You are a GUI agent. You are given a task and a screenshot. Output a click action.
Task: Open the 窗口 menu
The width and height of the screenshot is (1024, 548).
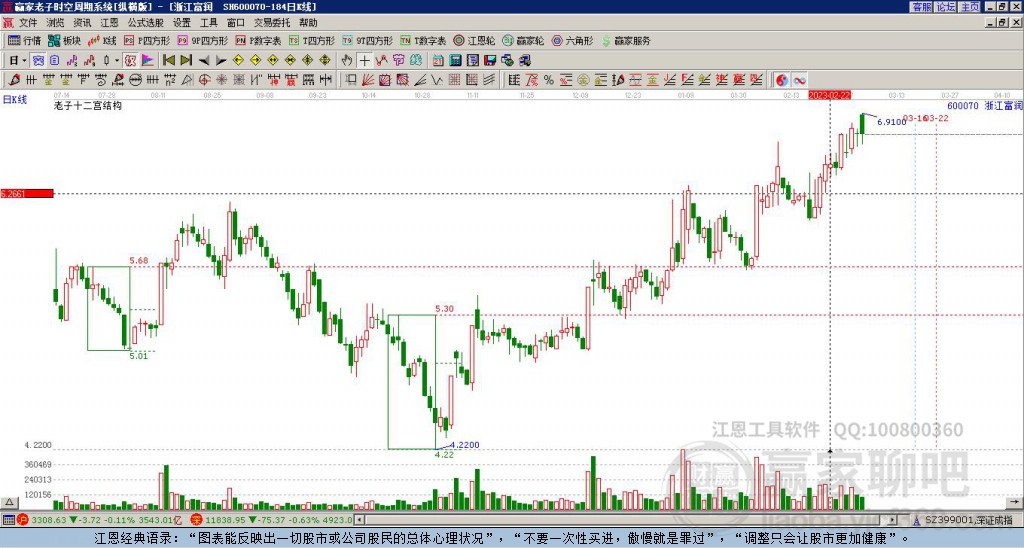[236, 23]
